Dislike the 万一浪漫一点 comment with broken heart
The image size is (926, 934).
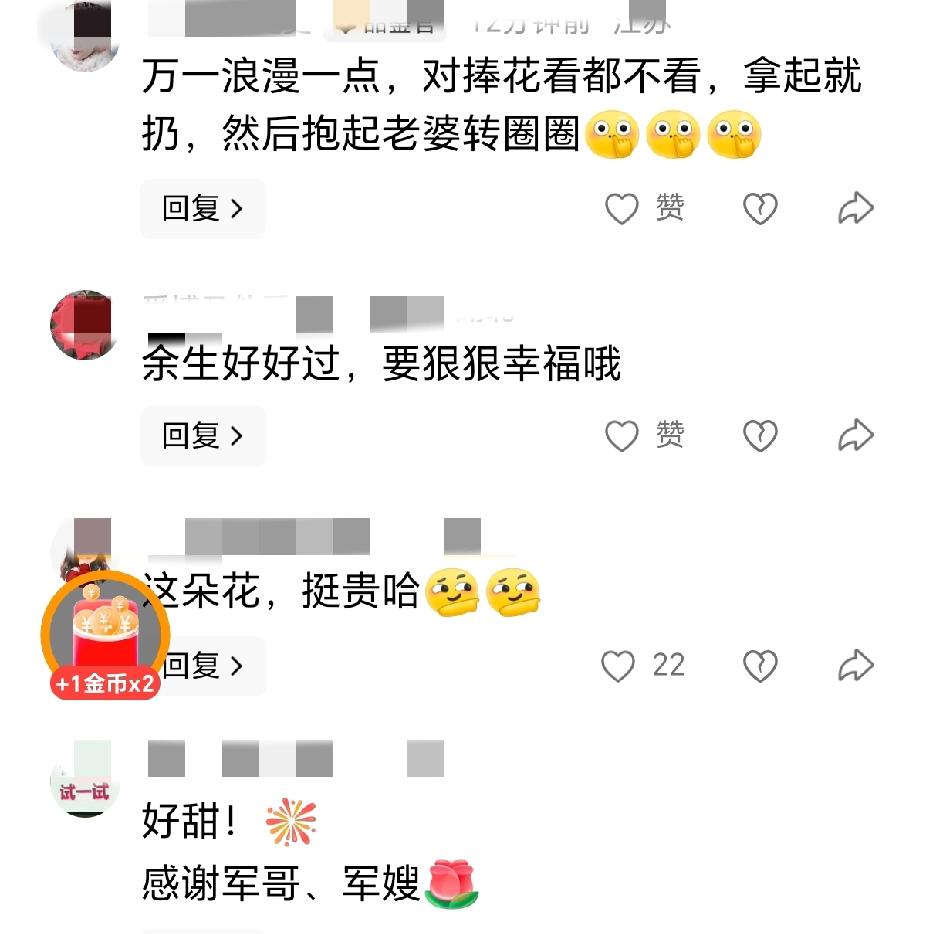pos(760,208)
